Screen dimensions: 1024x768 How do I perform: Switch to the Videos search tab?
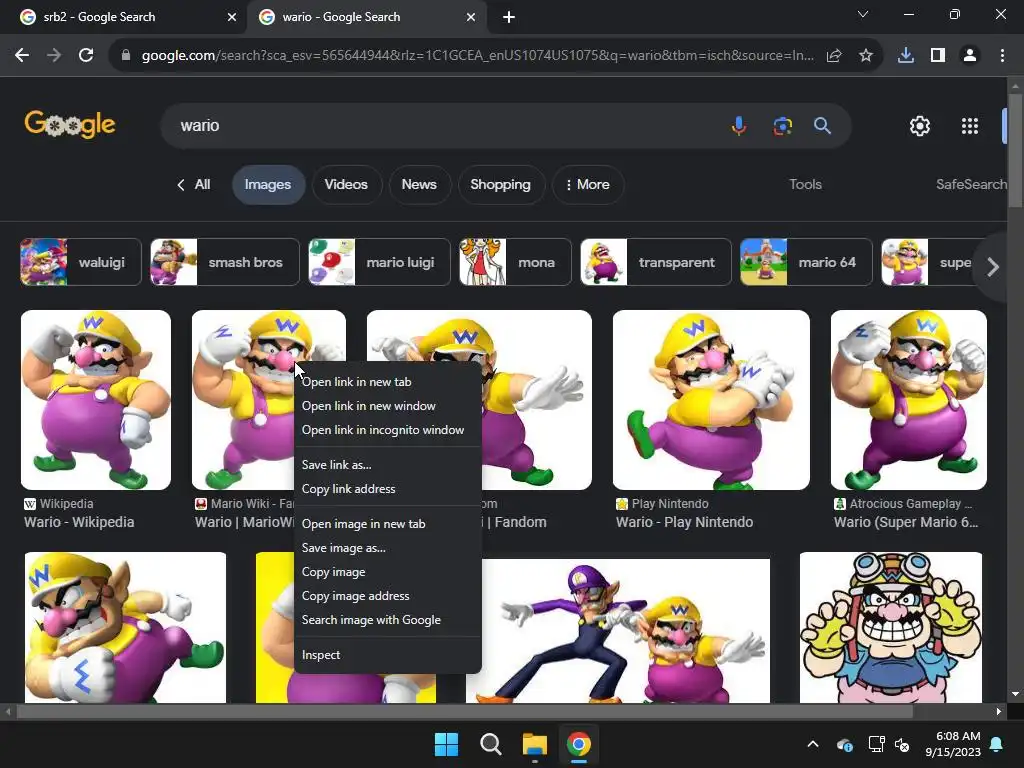(346, 184)
